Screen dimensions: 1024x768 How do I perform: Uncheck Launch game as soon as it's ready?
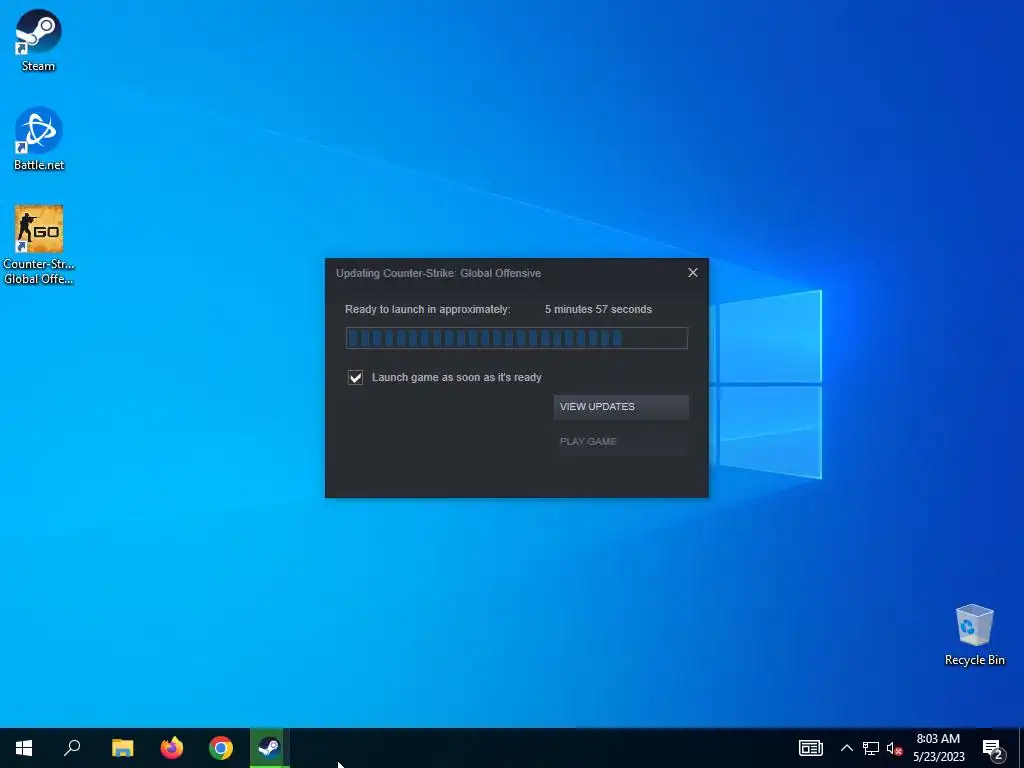coord(355,377)
